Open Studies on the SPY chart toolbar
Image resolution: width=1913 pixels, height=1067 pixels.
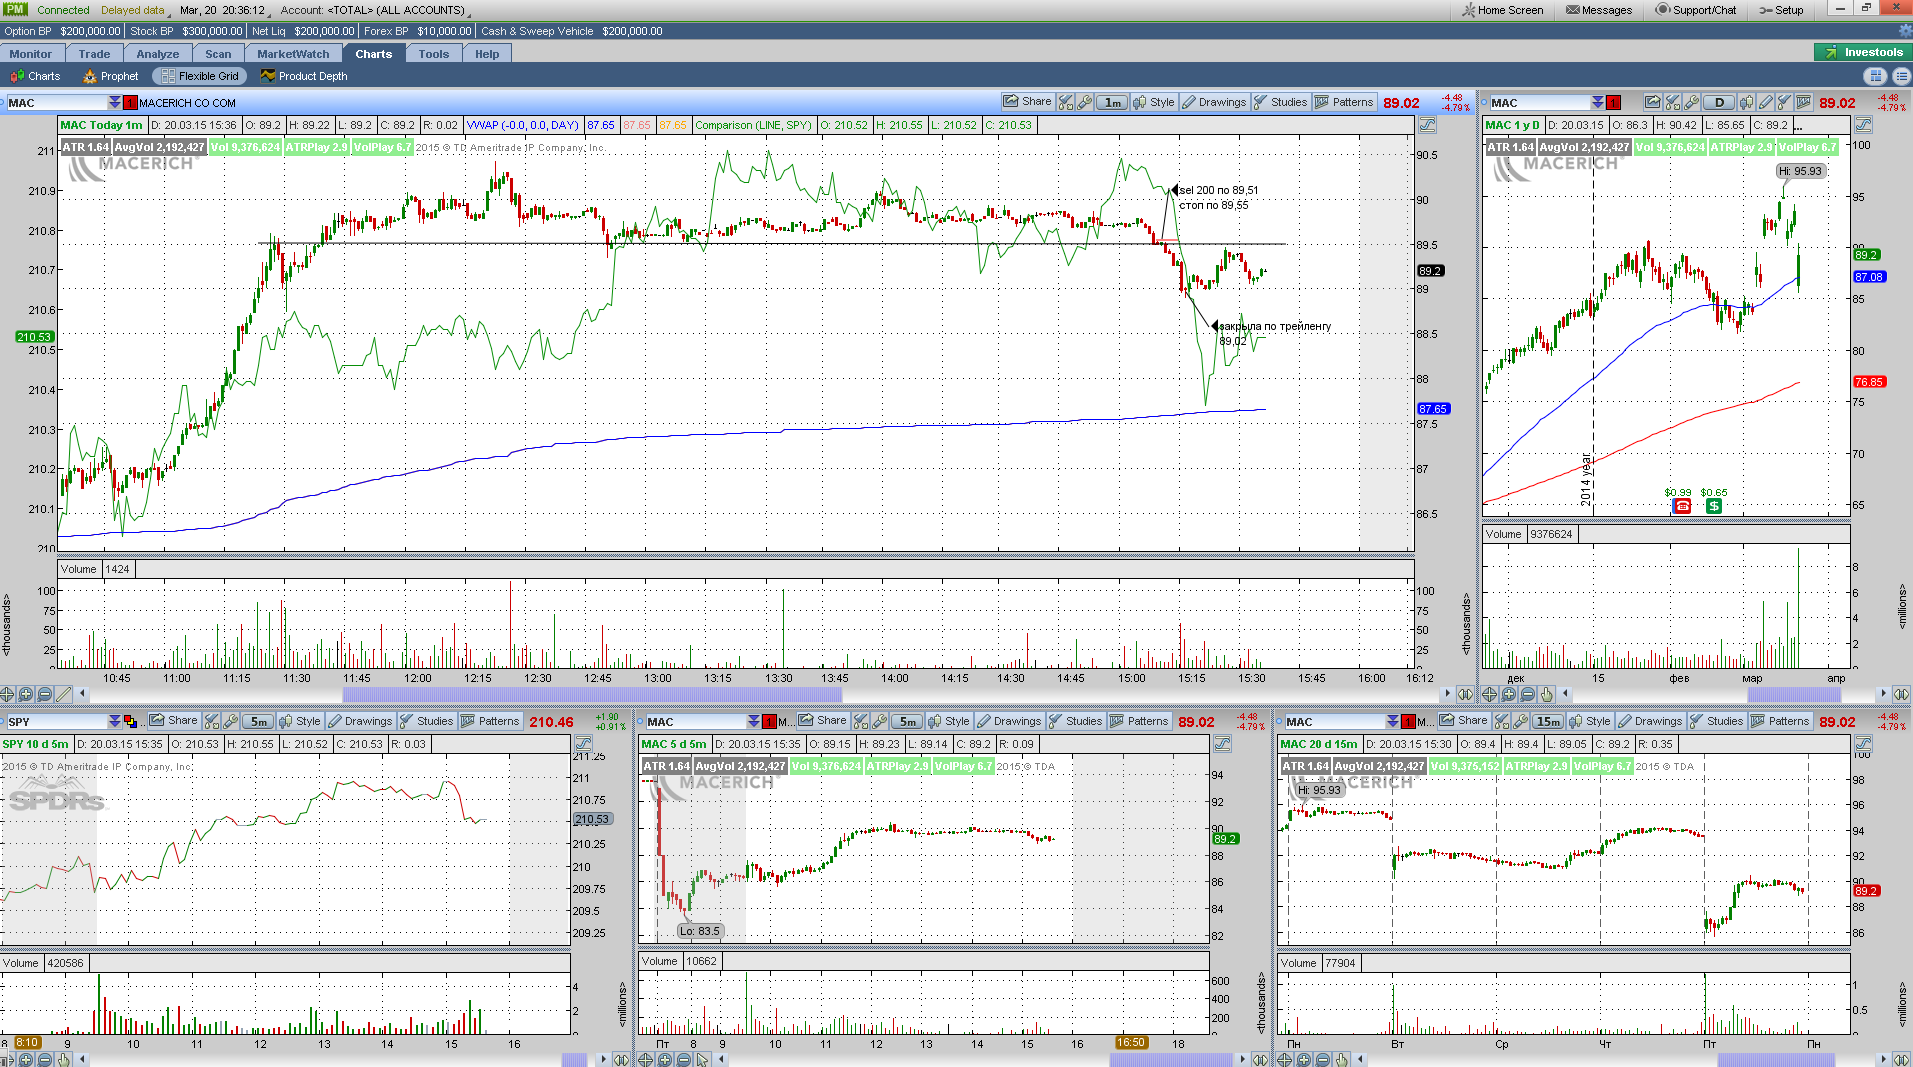coord(427,721)
